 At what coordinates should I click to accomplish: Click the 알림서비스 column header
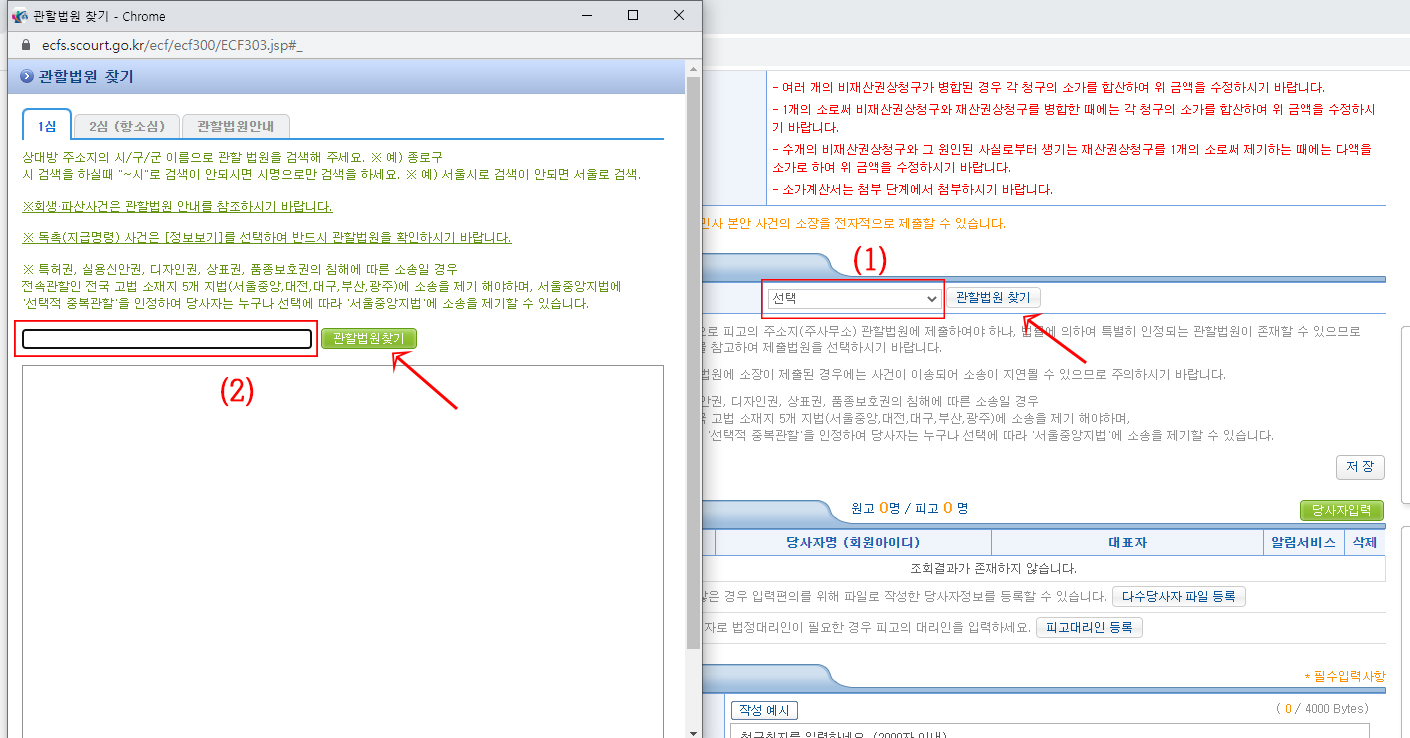point(1303,542)
